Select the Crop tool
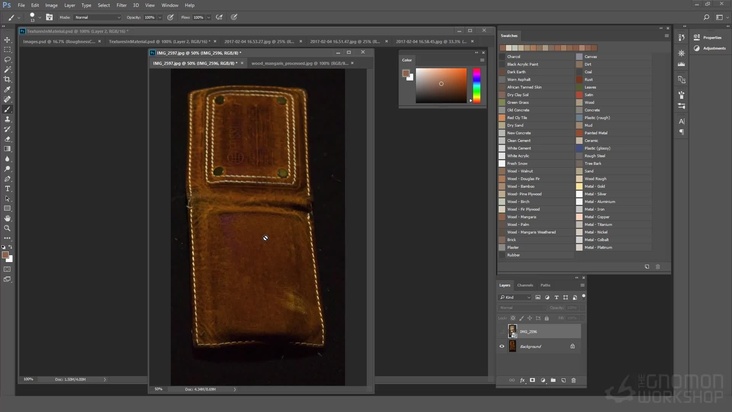732x412 pixels. (8, 79)
